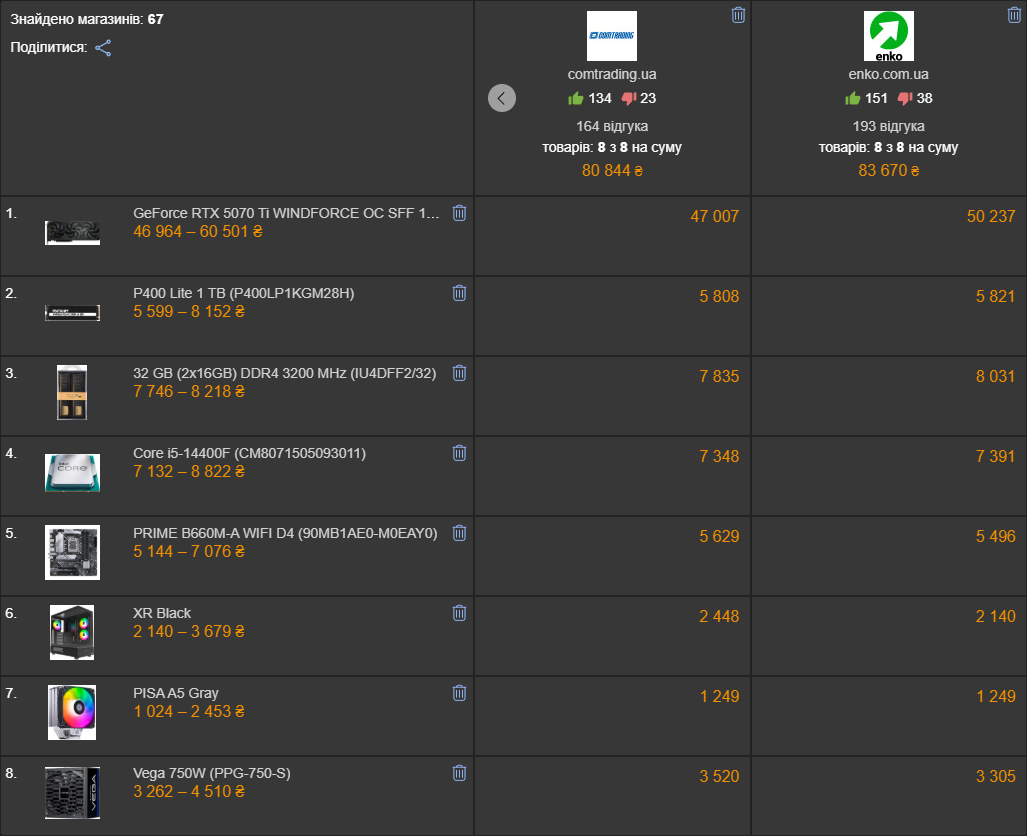Click the share icon next to Поділитися
1027x836 pixels.
pyautogui.click(x=103, y=48)
